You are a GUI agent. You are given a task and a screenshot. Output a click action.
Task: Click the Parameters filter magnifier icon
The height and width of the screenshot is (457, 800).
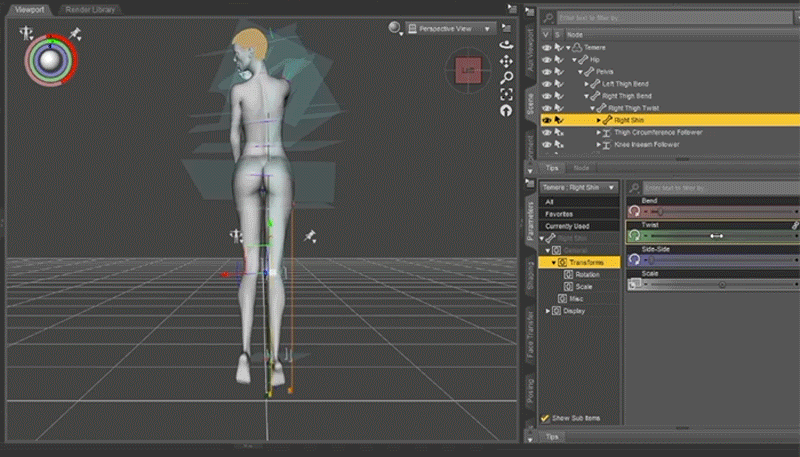tap(634, 188)
